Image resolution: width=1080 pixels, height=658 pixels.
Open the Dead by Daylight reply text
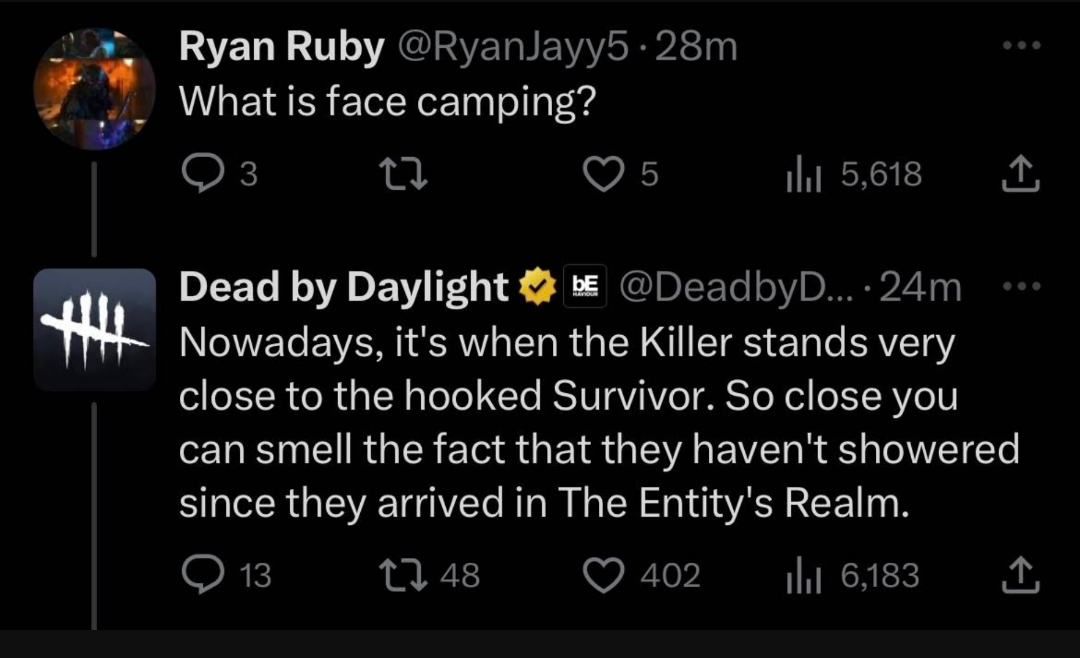[599, 422]
